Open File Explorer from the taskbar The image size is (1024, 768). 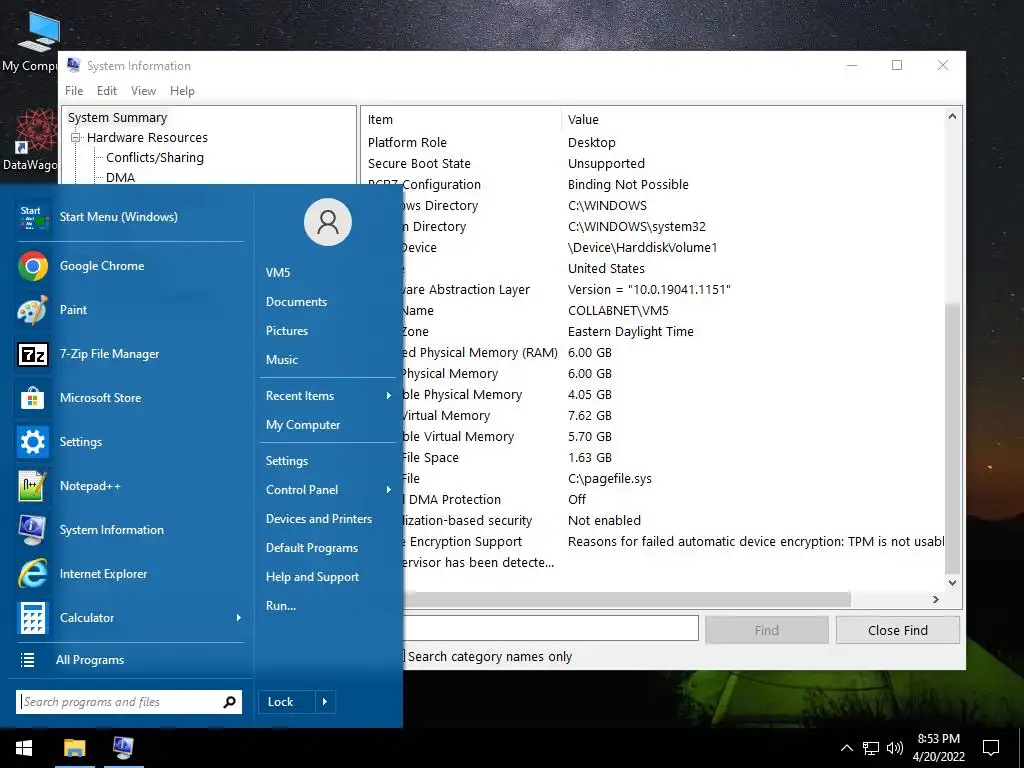[x=74, y=748]
